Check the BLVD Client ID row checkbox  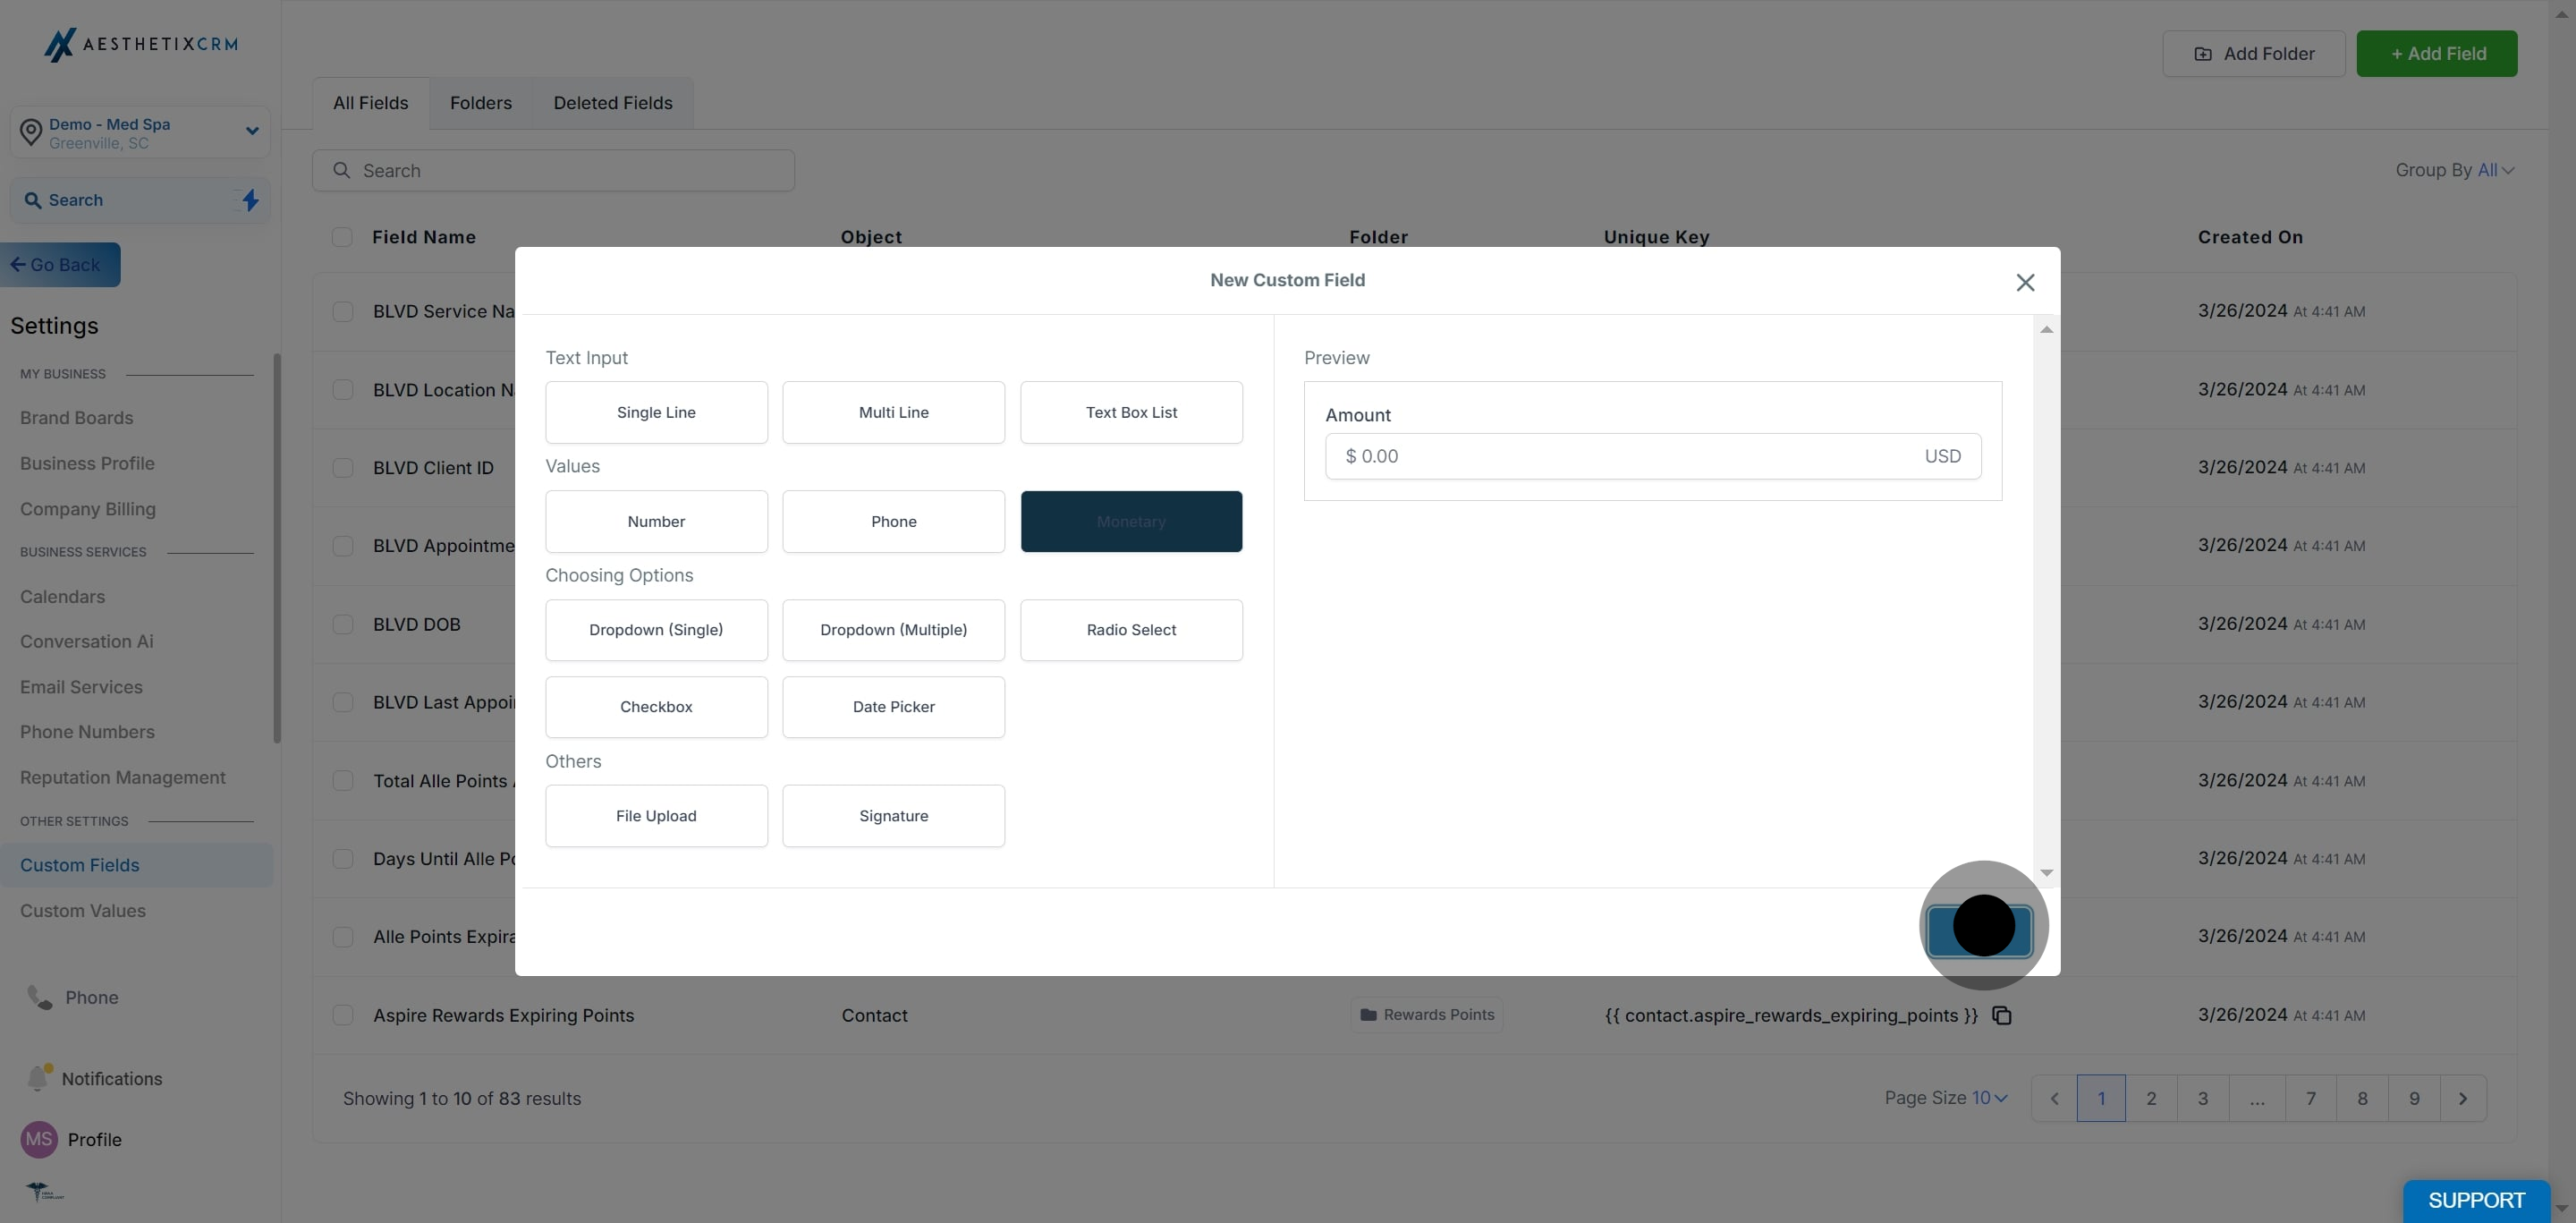(x=343, y=468)
